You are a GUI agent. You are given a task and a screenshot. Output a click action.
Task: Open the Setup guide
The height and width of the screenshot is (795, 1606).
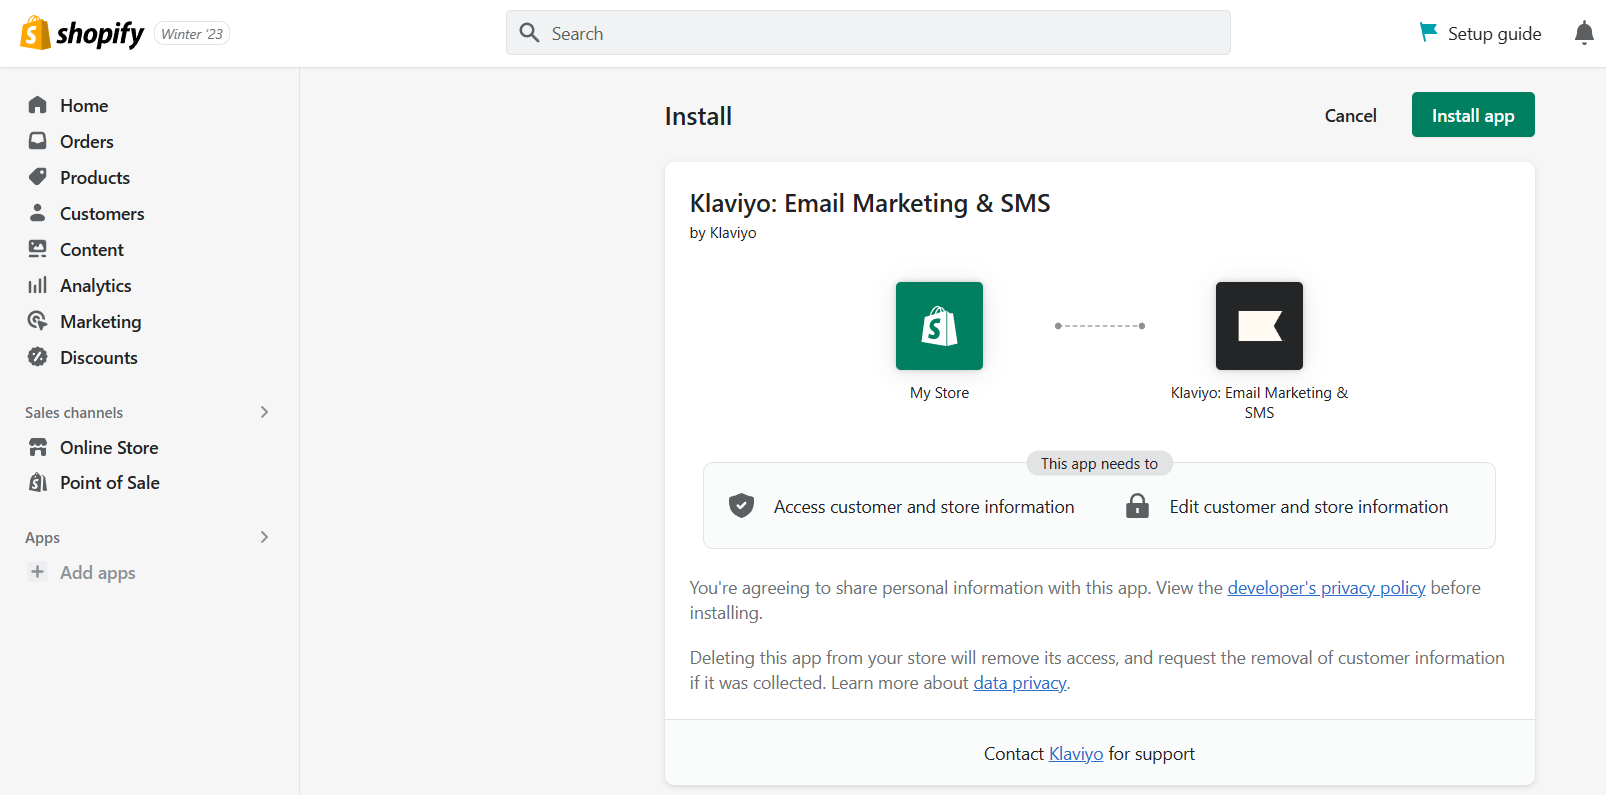(x=1481, y=33)
